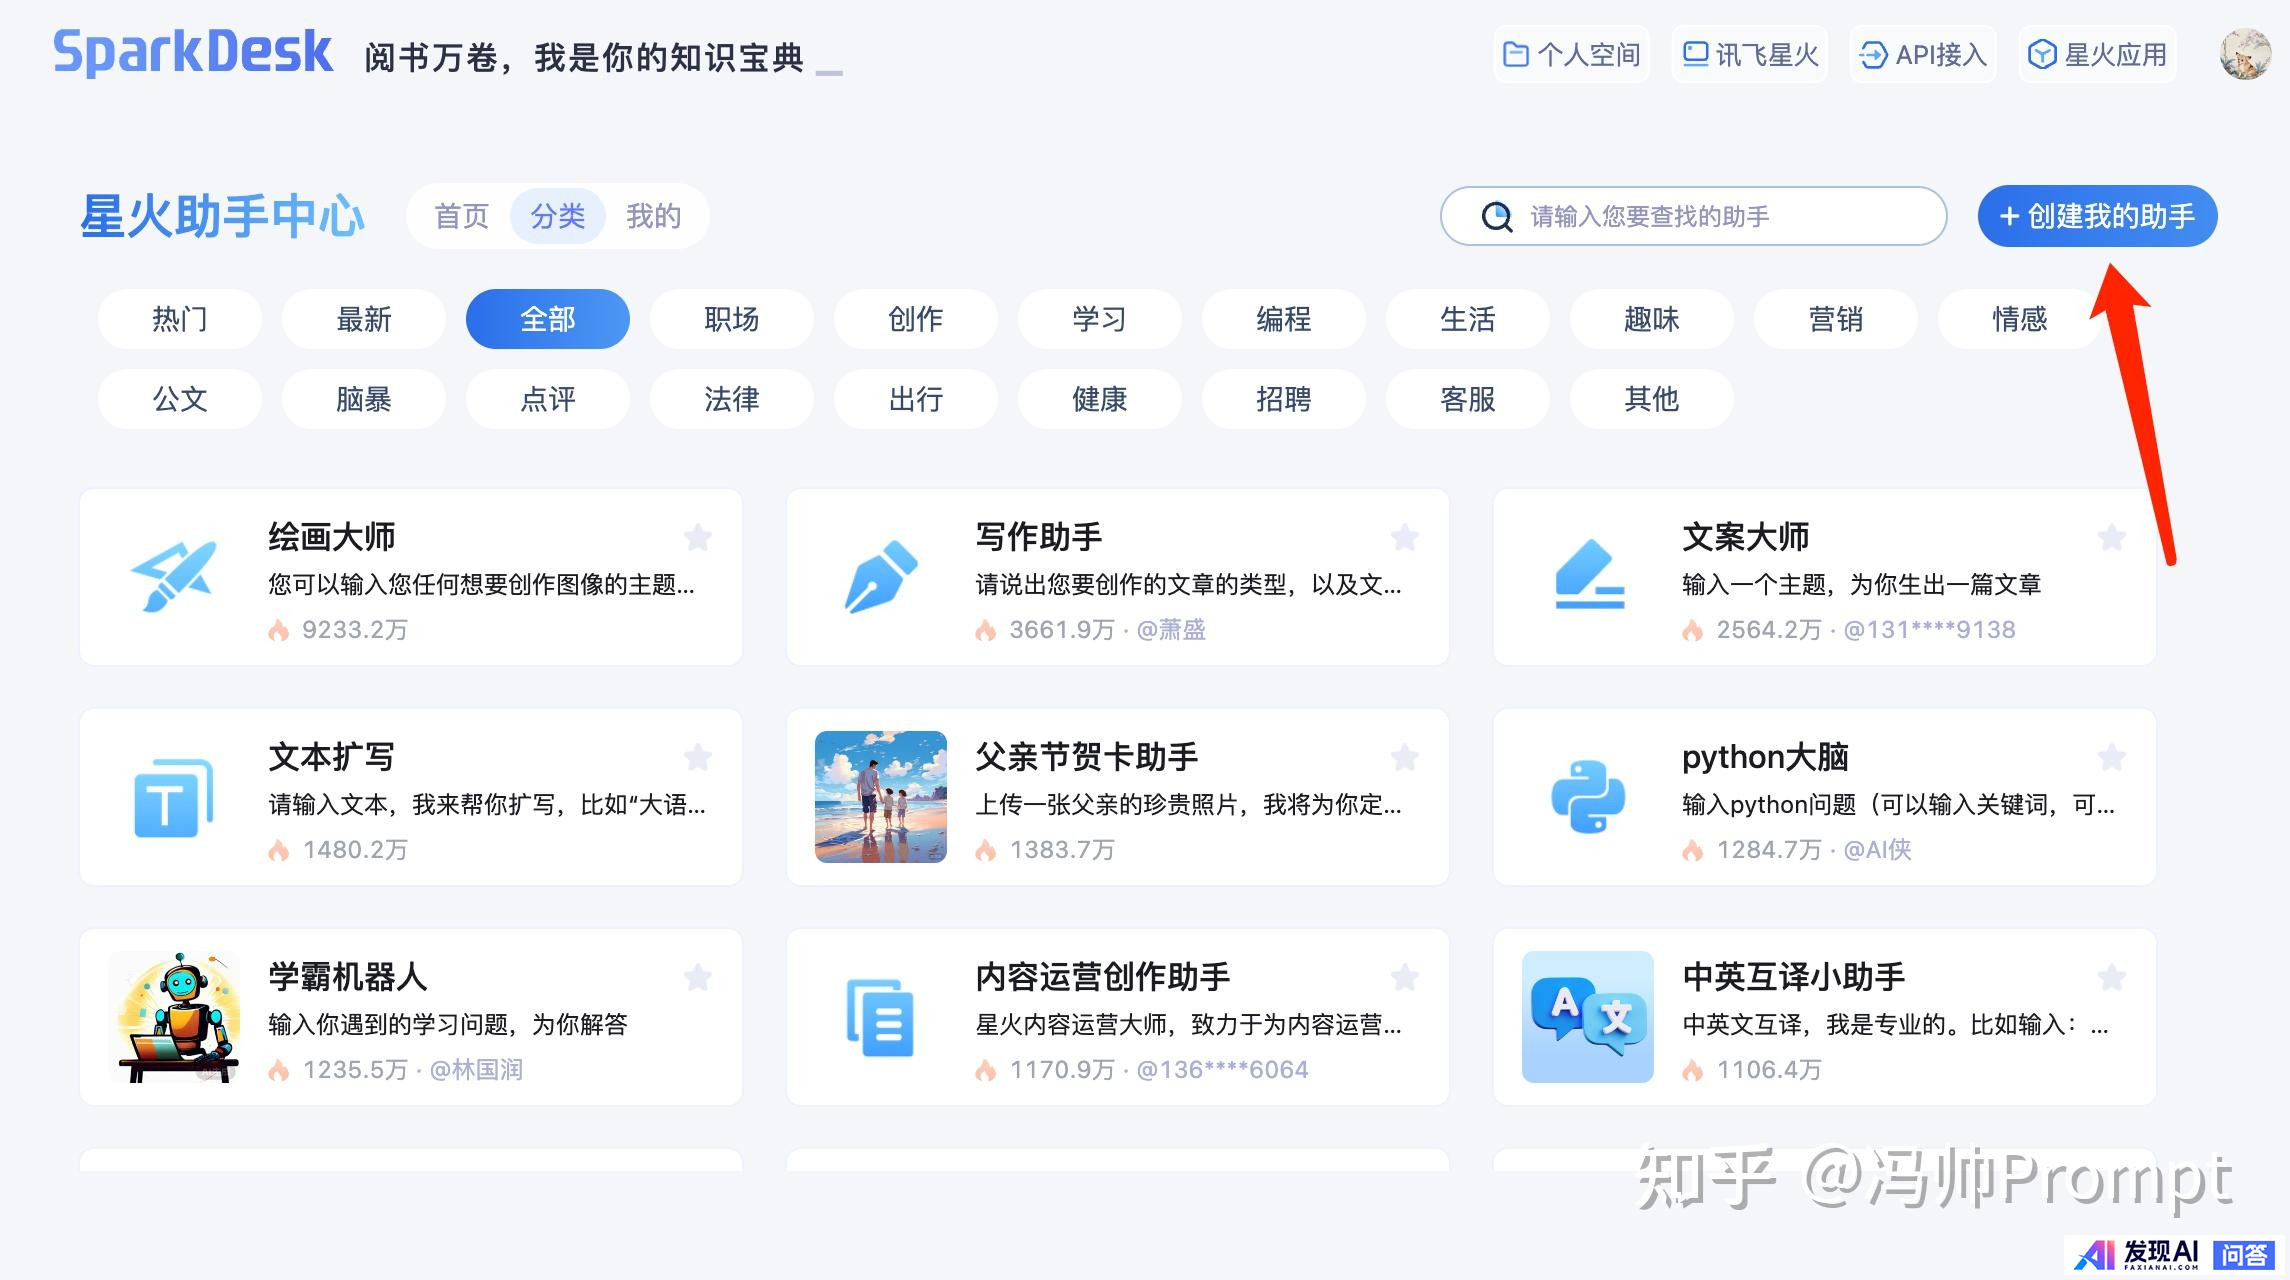Viewport: 2290px width, 1280px height.
Task: Favorite 绘画大师 with its star
Action: tap(698, 538)
